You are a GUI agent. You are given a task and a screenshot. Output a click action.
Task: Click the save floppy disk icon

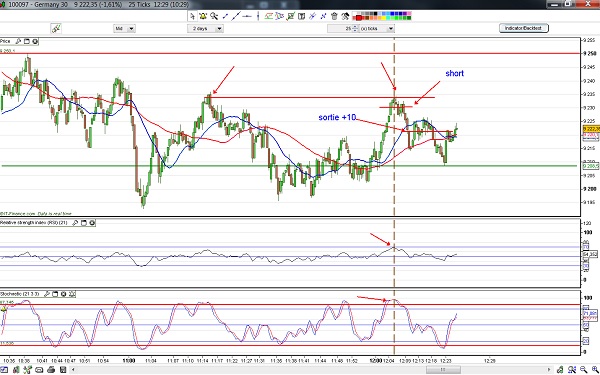62,370
